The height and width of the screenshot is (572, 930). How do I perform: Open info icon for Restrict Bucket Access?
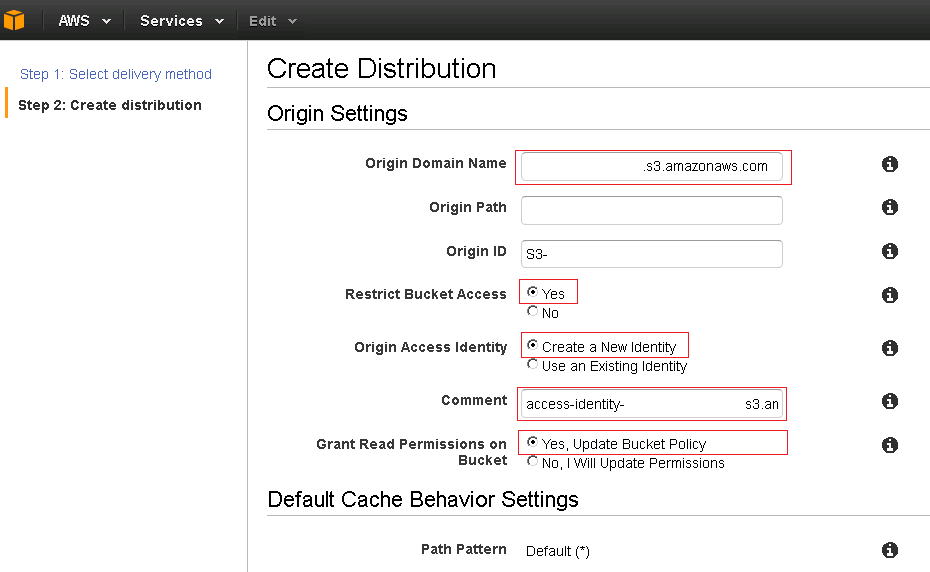[x=889, y=295]
